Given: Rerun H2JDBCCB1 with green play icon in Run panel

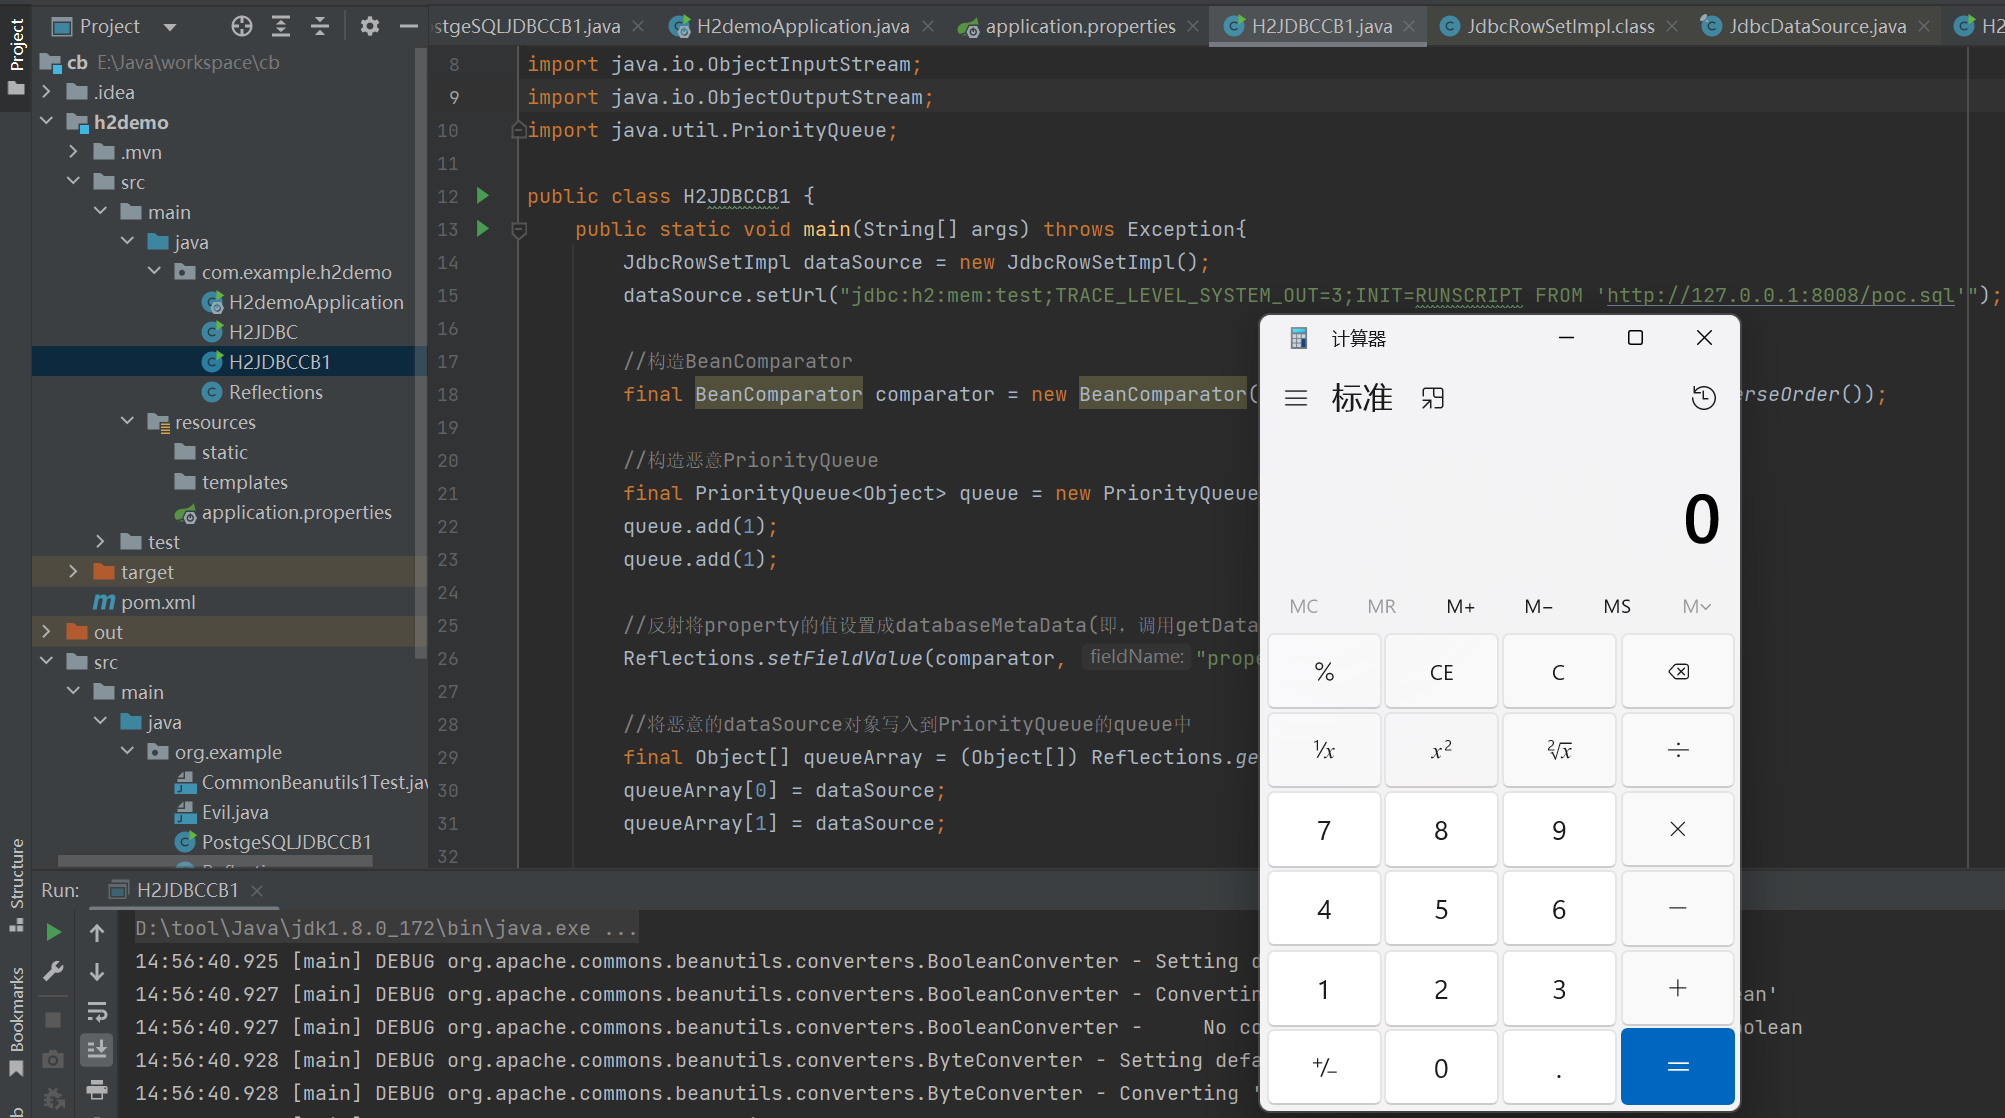Looking at the screenshot, I should (x=54, y=932).
